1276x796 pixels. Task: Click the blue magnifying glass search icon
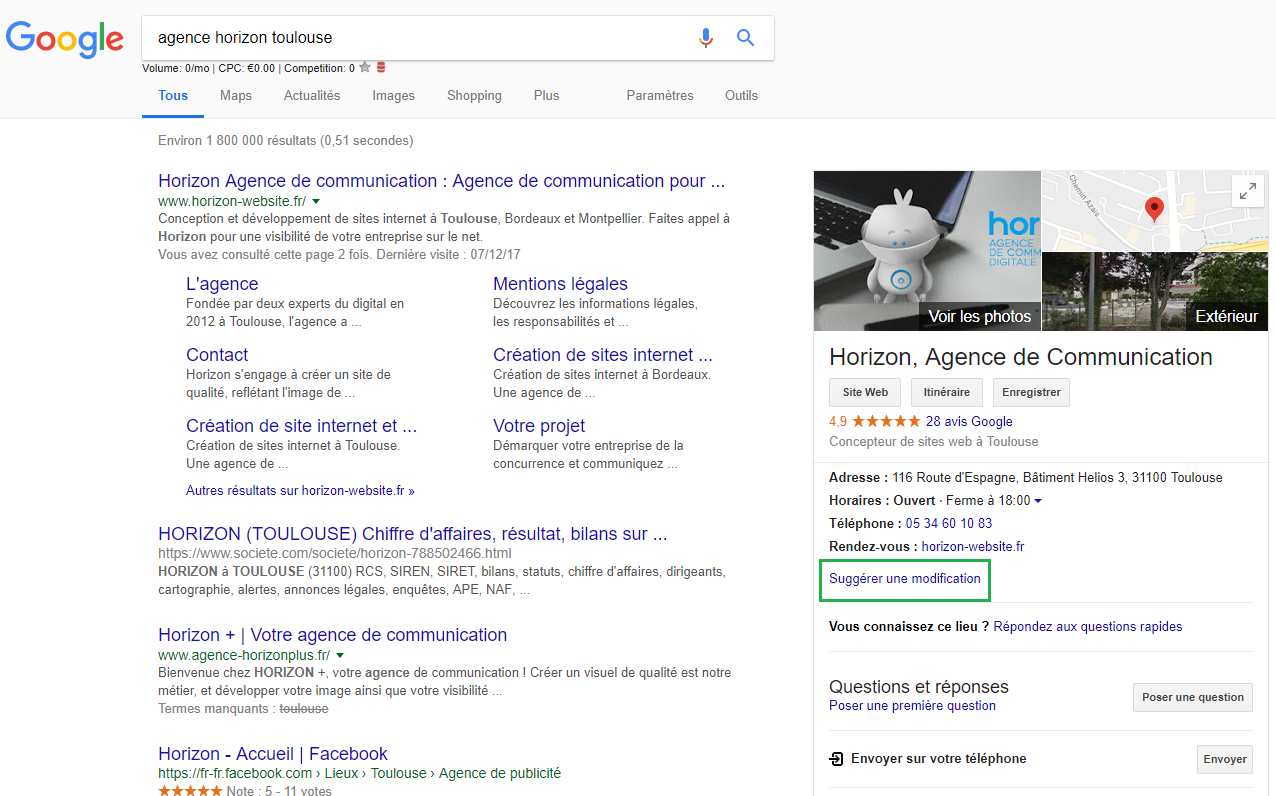coord(745,37)
